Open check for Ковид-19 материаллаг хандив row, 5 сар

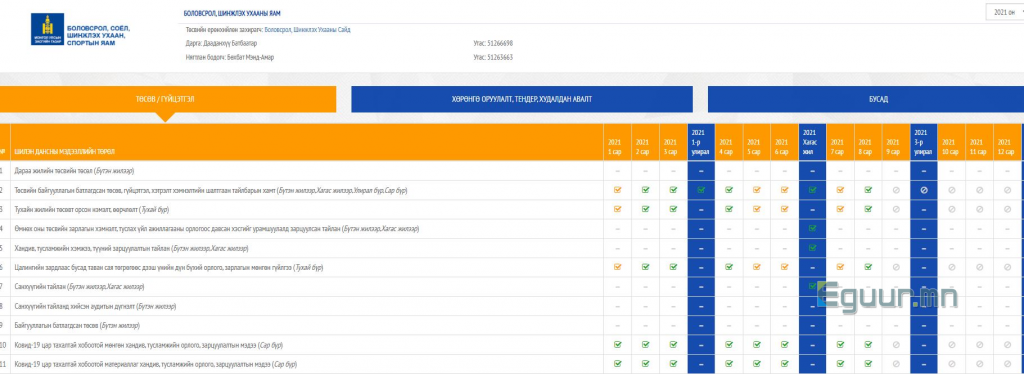(757, 364)
